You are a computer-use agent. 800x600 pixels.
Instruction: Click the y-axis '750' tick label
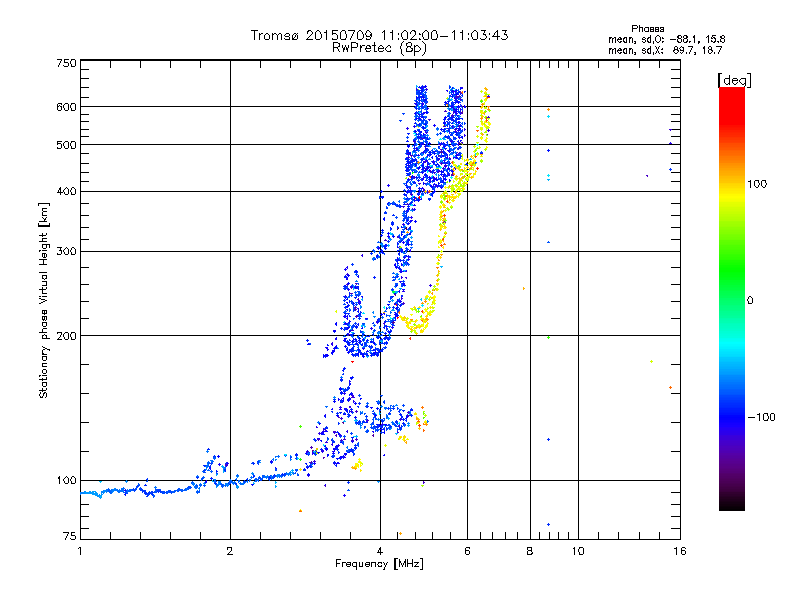(66, 63)
